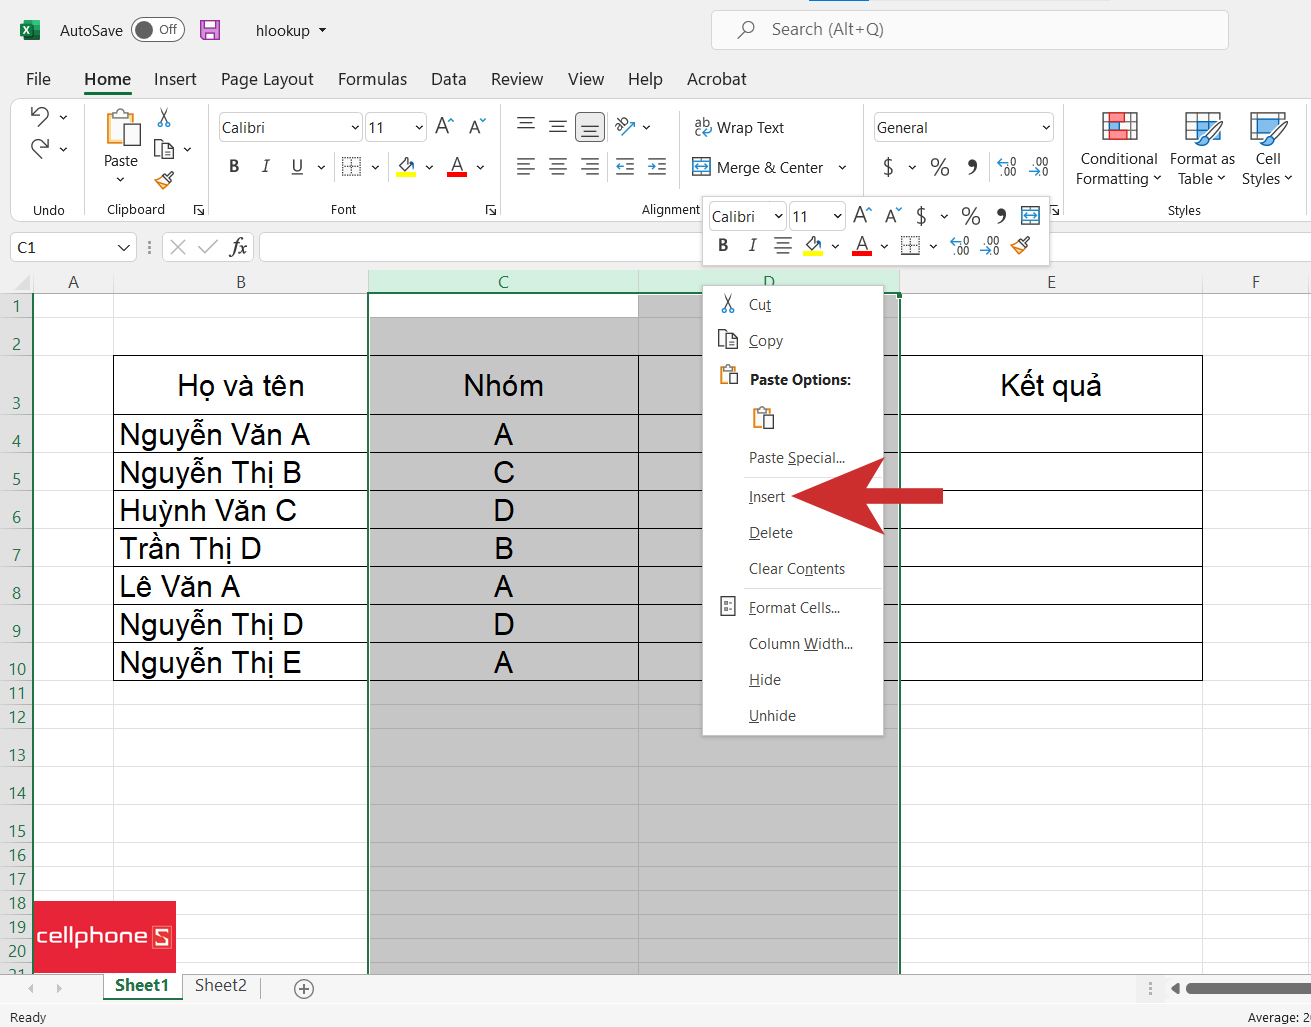Viewport: 1311px width, 1027px height.
Task: Apply the yellow ribbon Fill Color
Action: point(406,167)
